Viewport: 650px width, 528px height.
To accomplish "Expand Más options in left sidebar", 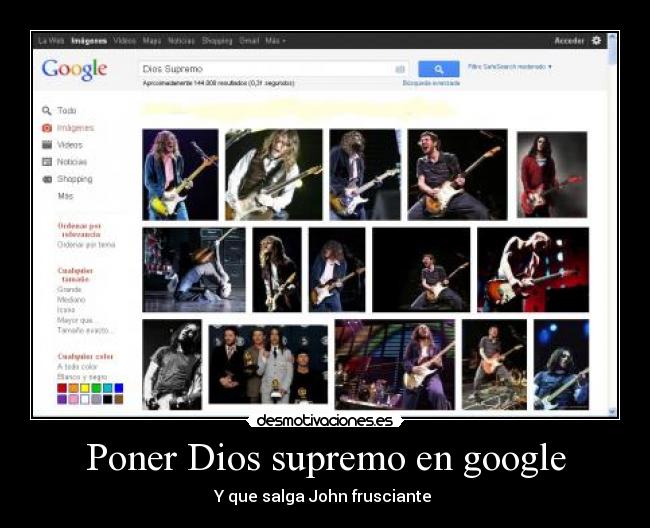I will (x=65, y=196).
